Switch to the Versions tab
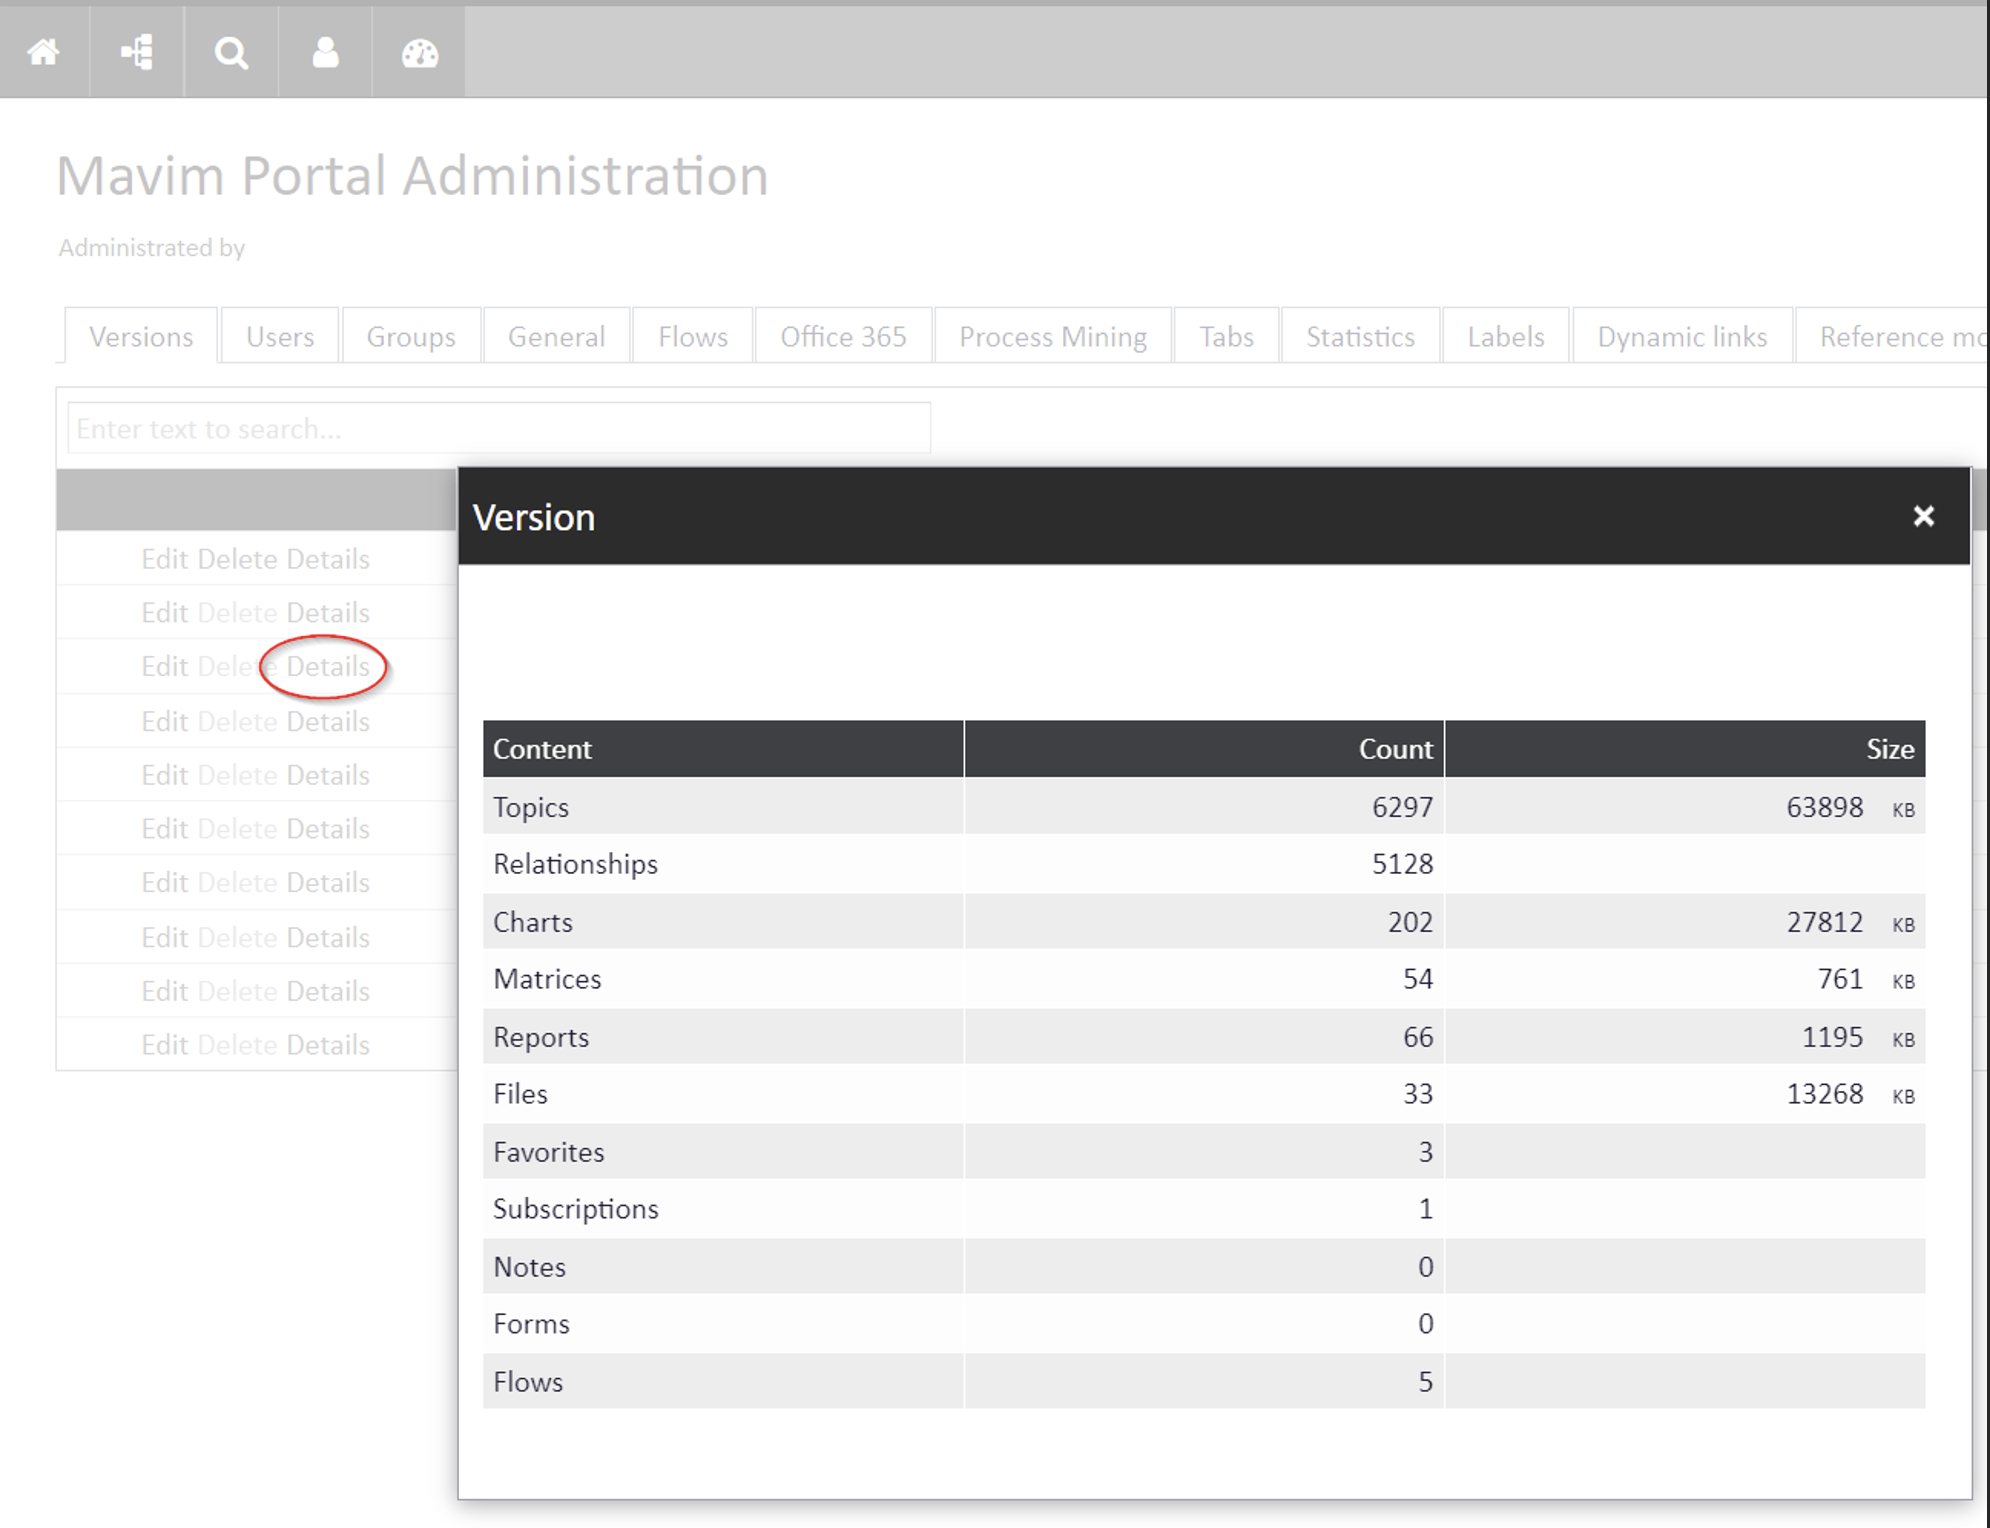 click(x=141, y=337)
